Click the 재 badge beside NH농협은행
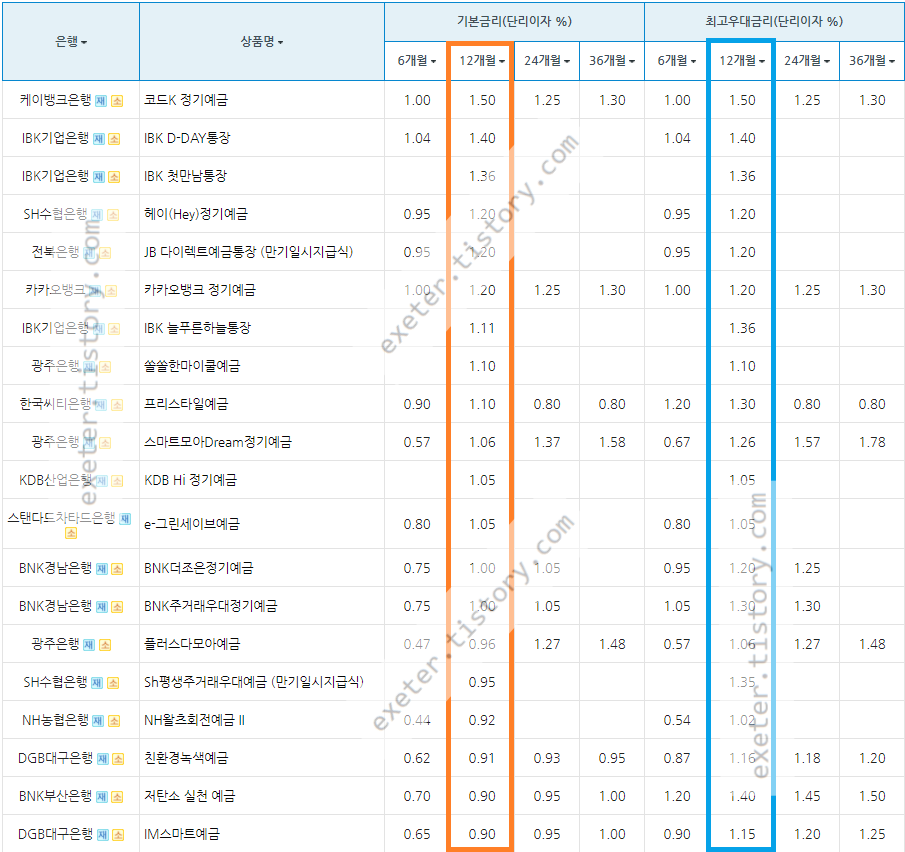 point(98,721)
